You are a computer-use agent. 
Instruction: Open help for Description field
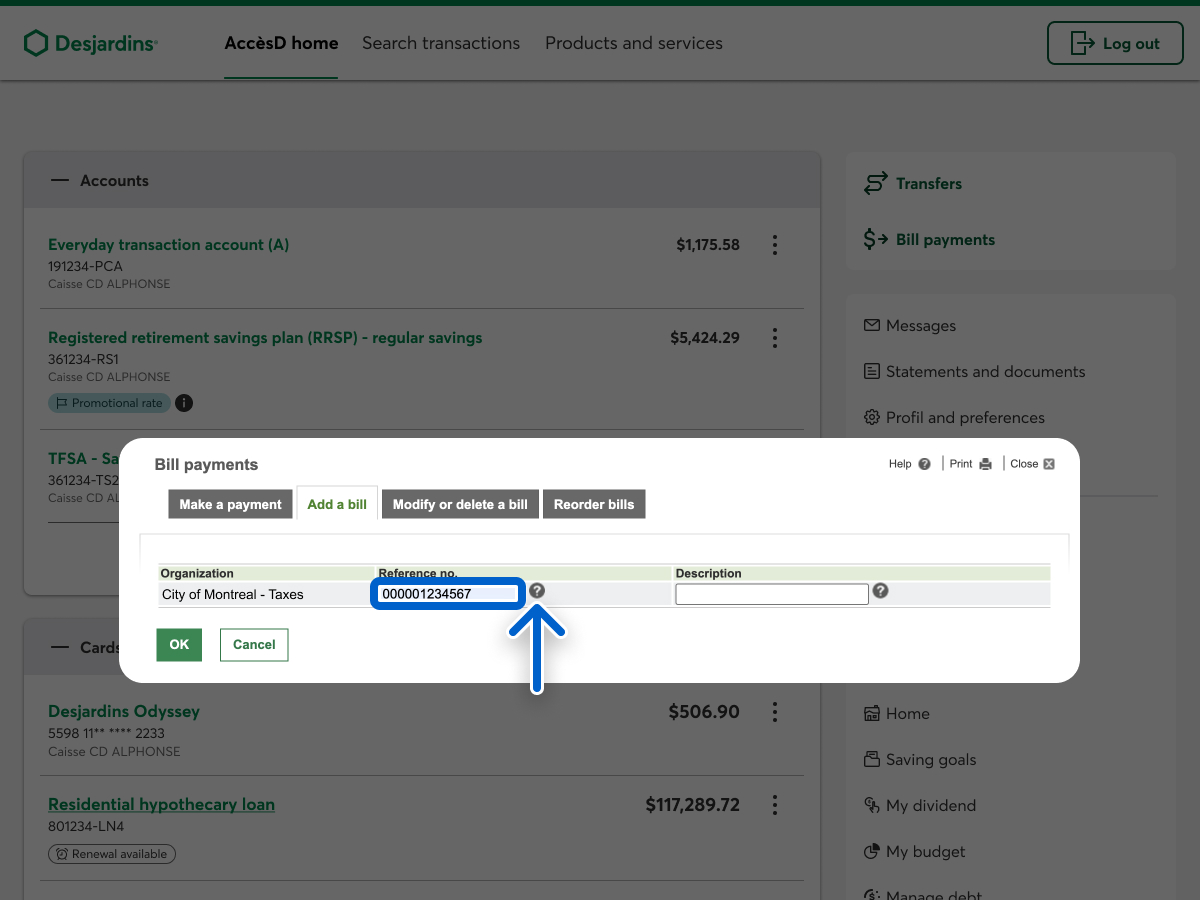880,591
